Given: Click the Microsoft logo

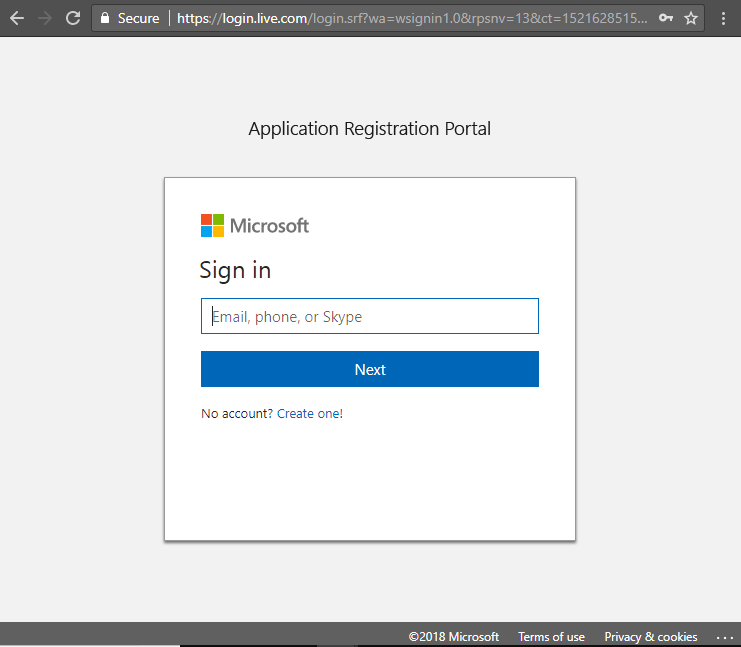Looking at the screenshot, I should [x=255, y=225].
